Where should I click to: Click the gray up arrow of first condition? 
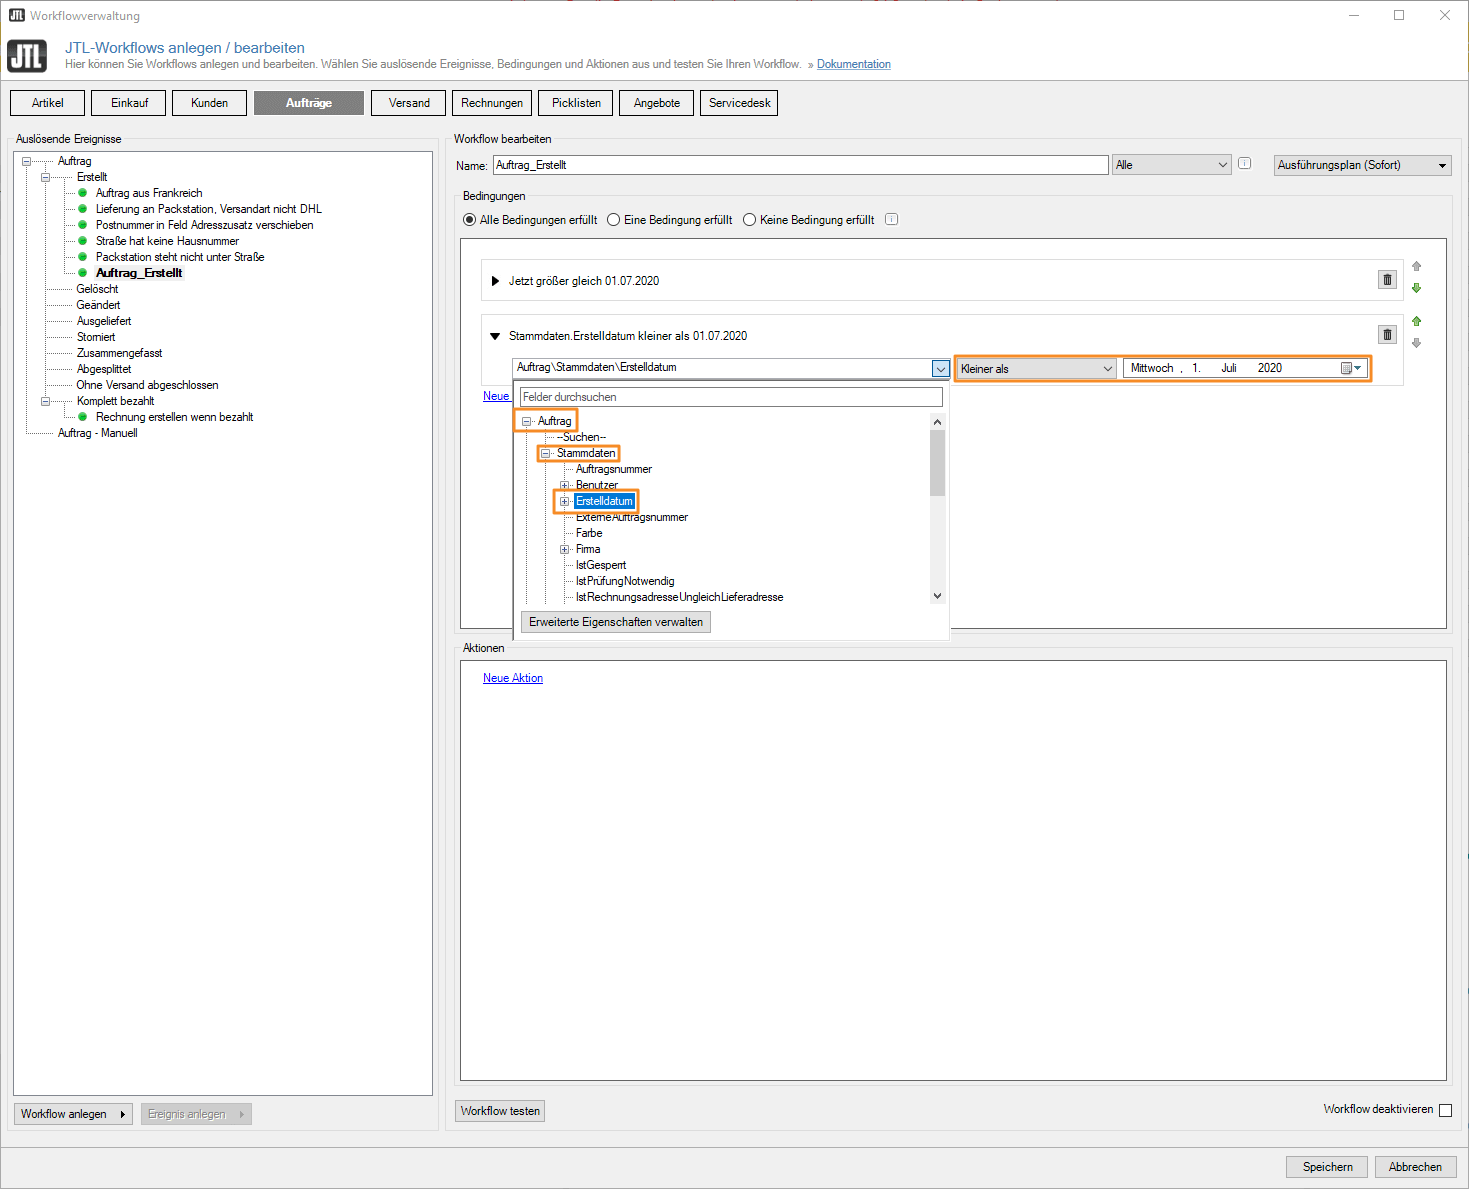(x=1416, y=266)
